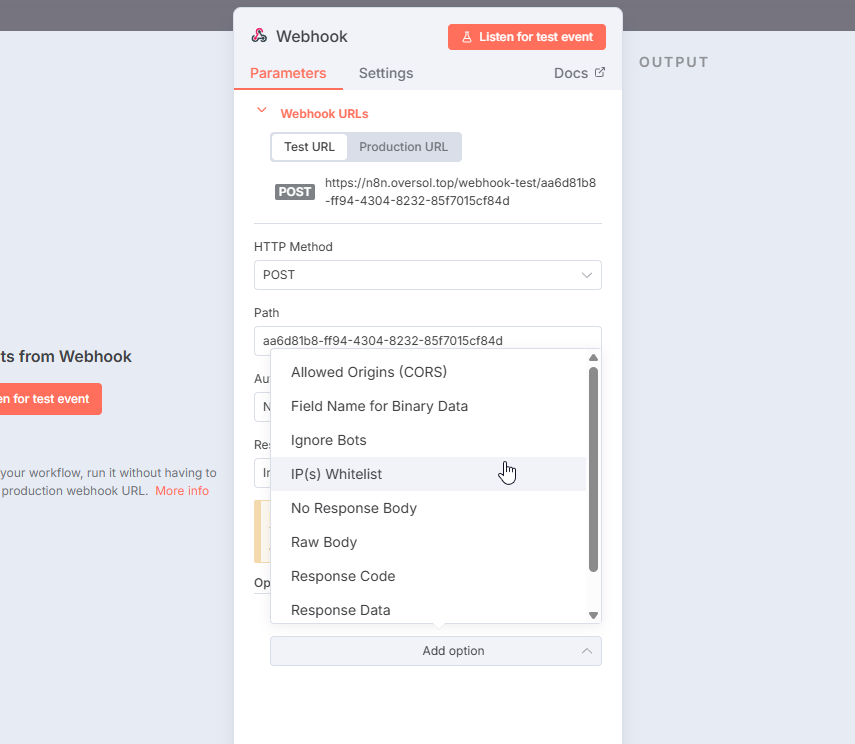Viewport: 855px width, 744px height.
Task: Open the Settings tab
Action: tap(385, 73)
